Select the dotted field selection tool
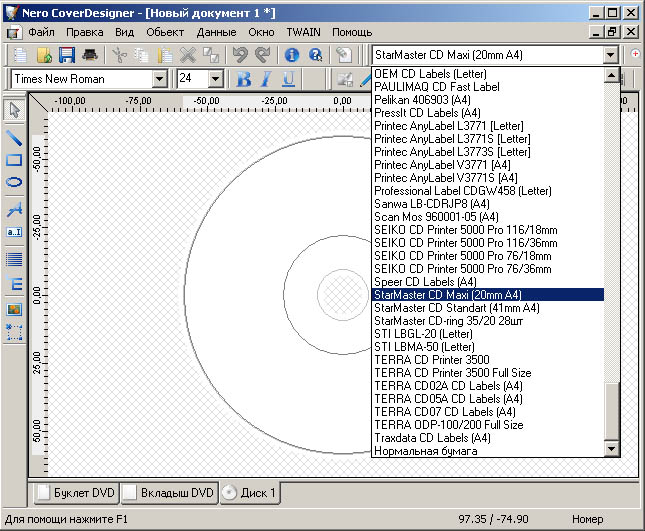The width and height of the screenshot is (645, 531). (14, 332)
